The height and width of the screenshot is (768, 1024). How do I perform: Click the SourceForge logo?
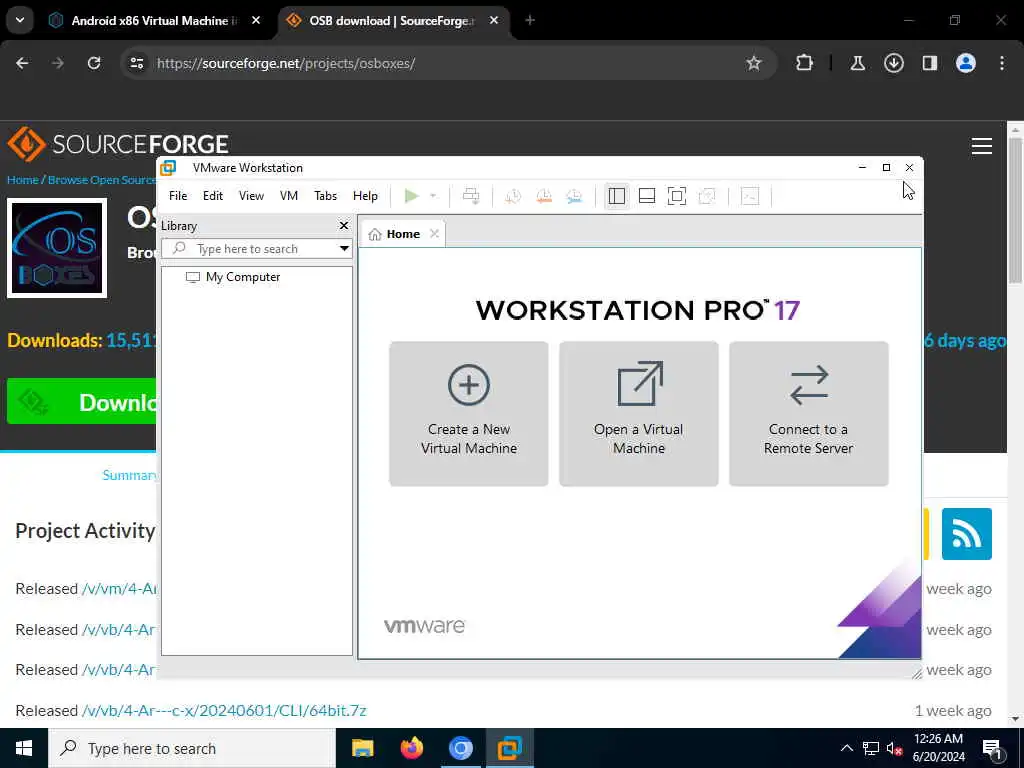[x=118, y=144]
